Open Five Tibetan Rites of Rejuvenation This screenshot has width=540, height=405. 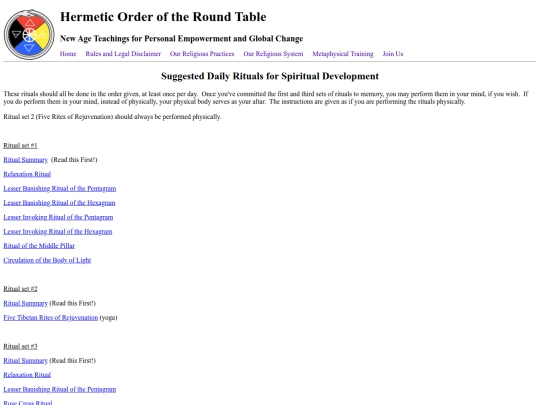coord(51,318)
